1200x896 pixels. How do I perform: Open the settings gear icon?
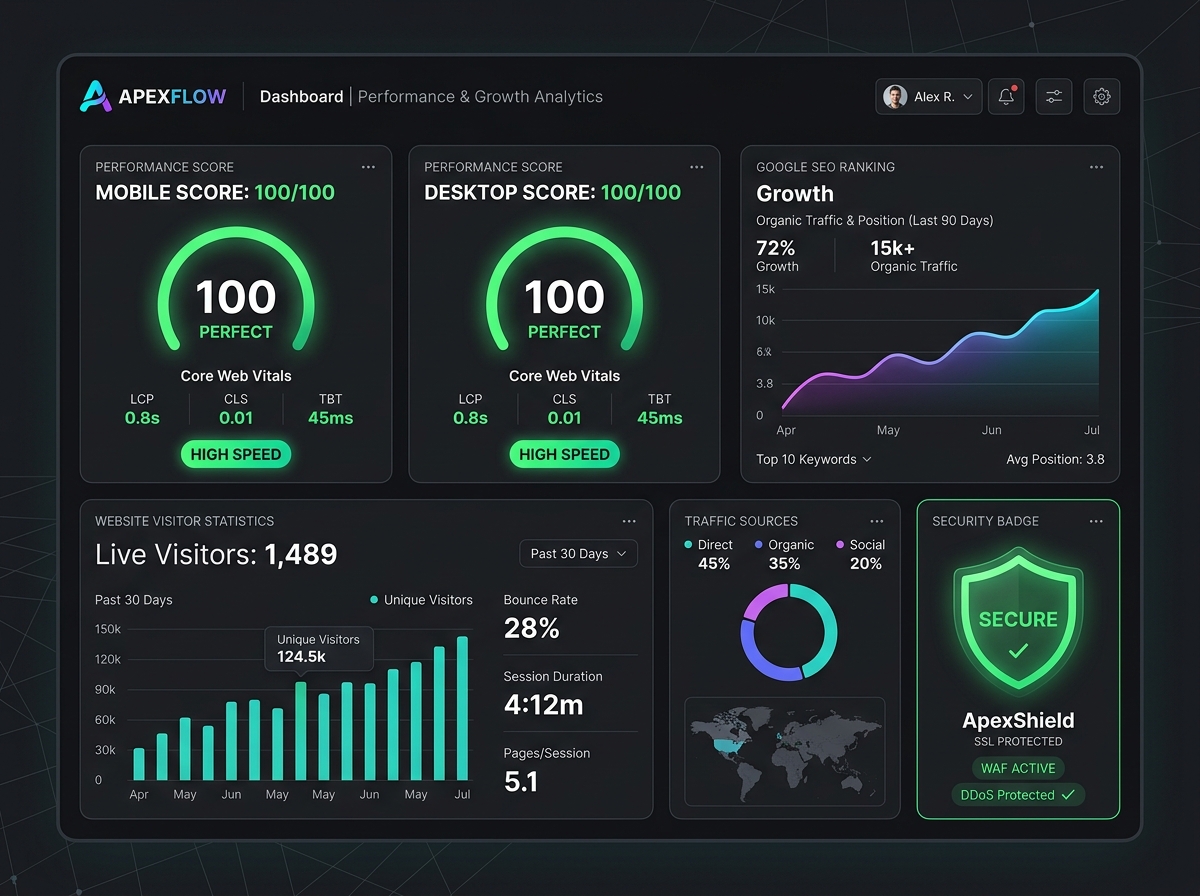click(1102, 97)
